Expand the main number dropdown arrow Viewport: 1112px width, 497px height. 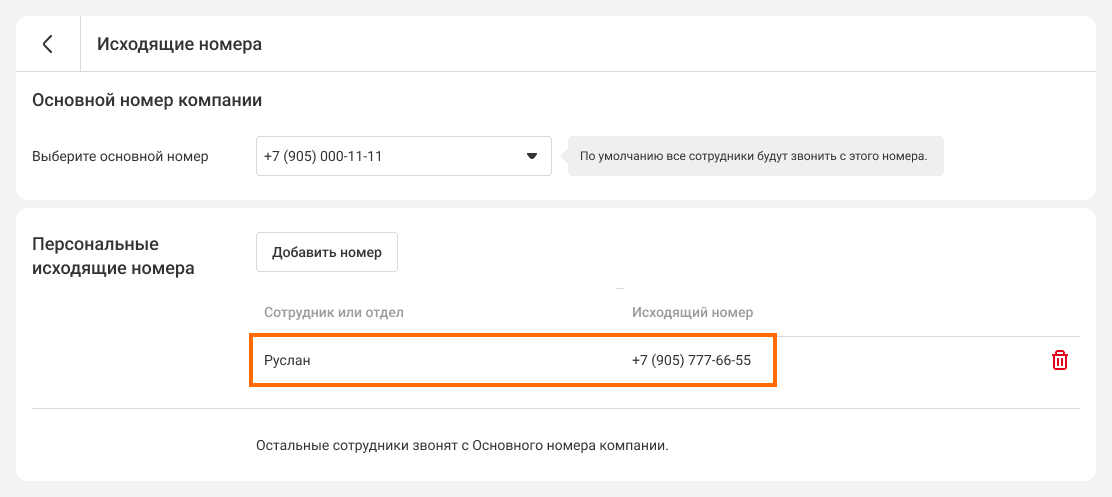(531, 157)
